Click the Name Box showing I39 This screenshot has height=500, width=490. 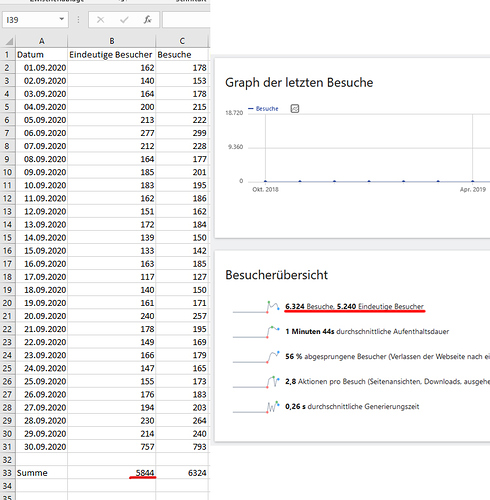pyautogui.click(x=35, y=20)
